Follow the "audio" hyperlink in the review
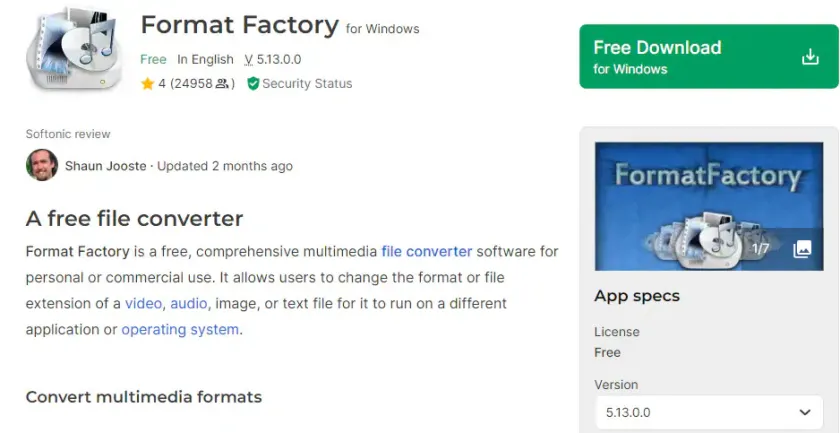 [x=189, y=303]
